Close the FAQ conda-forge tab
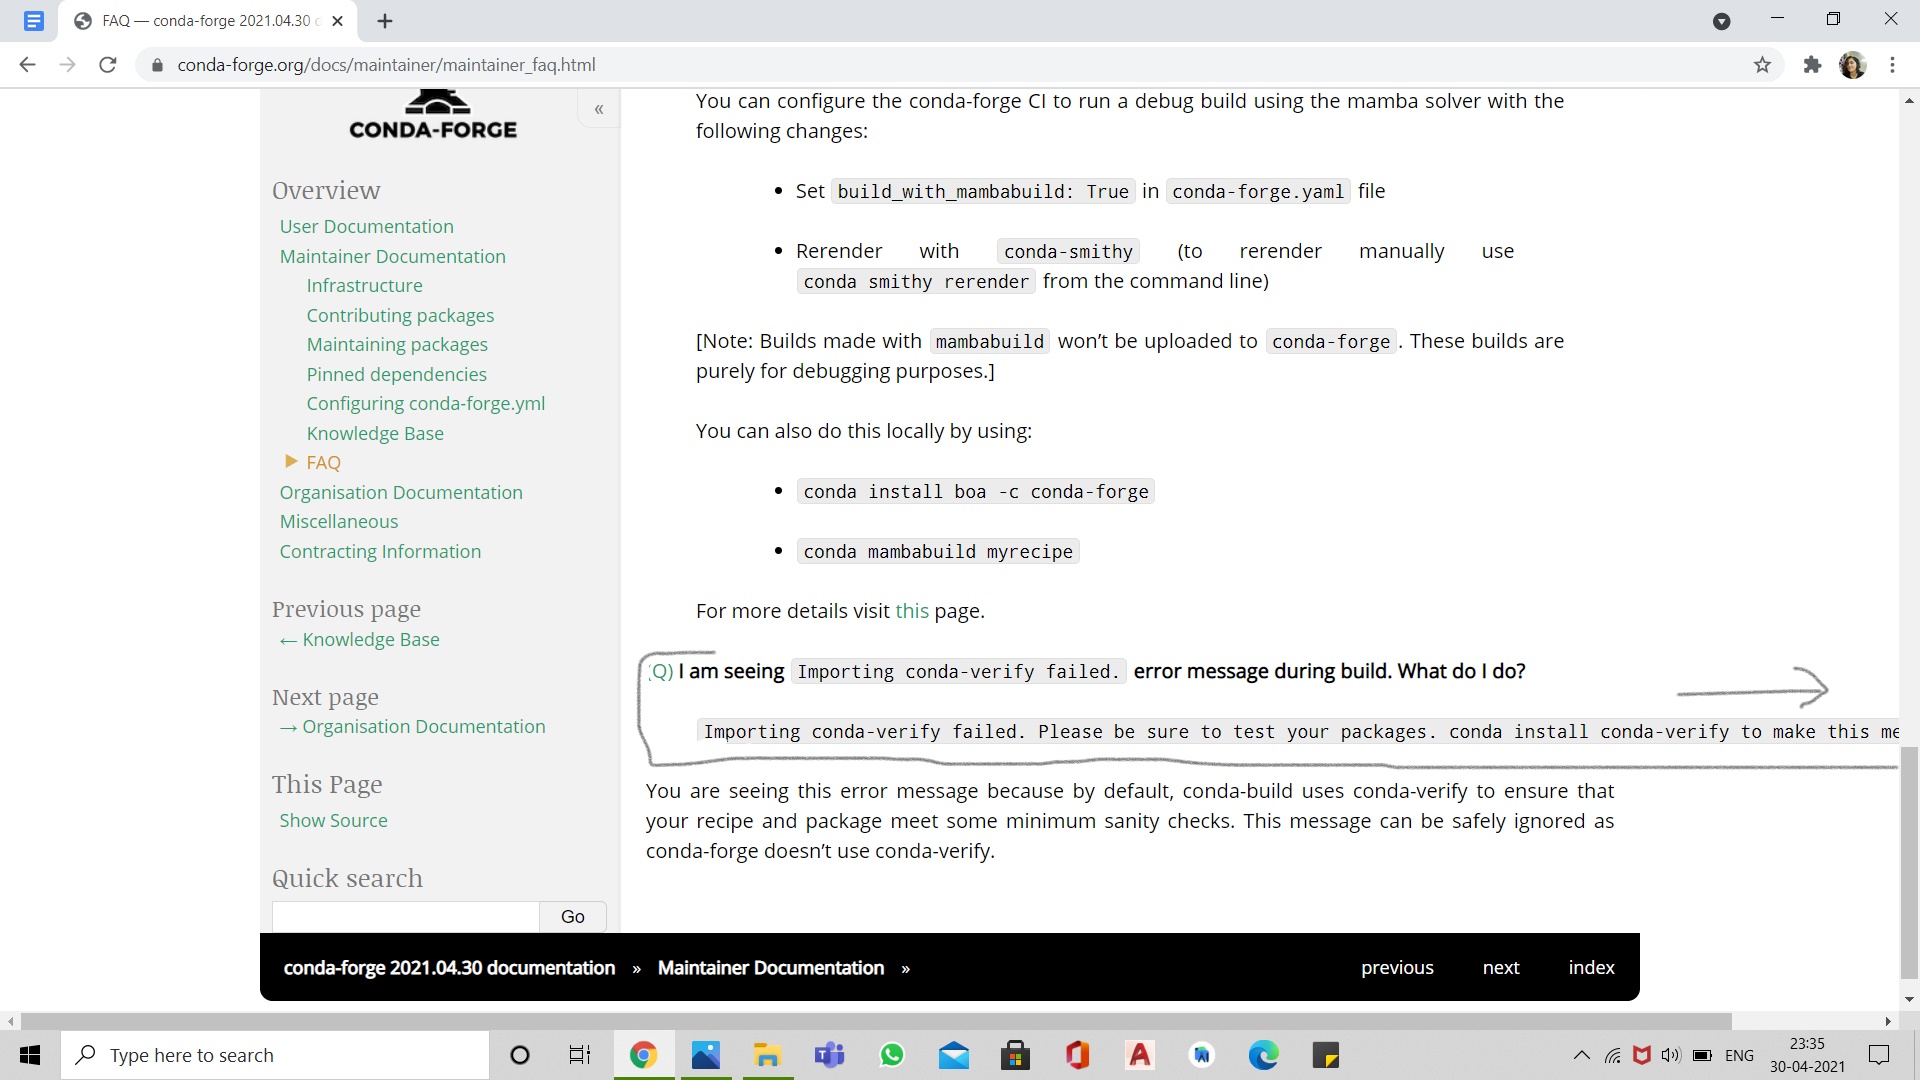 [337, 21]
